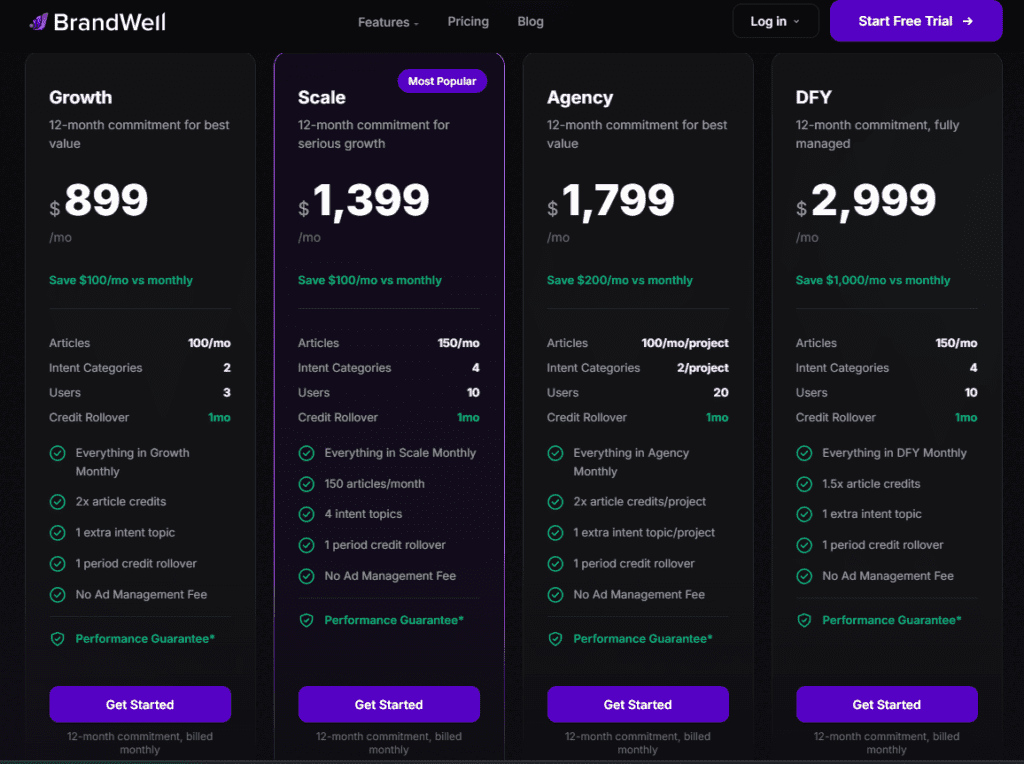The image size is (1024, 764).
Task: Click check circle next to Everything in DFY Monthly
Action: (x=804, y=453)
